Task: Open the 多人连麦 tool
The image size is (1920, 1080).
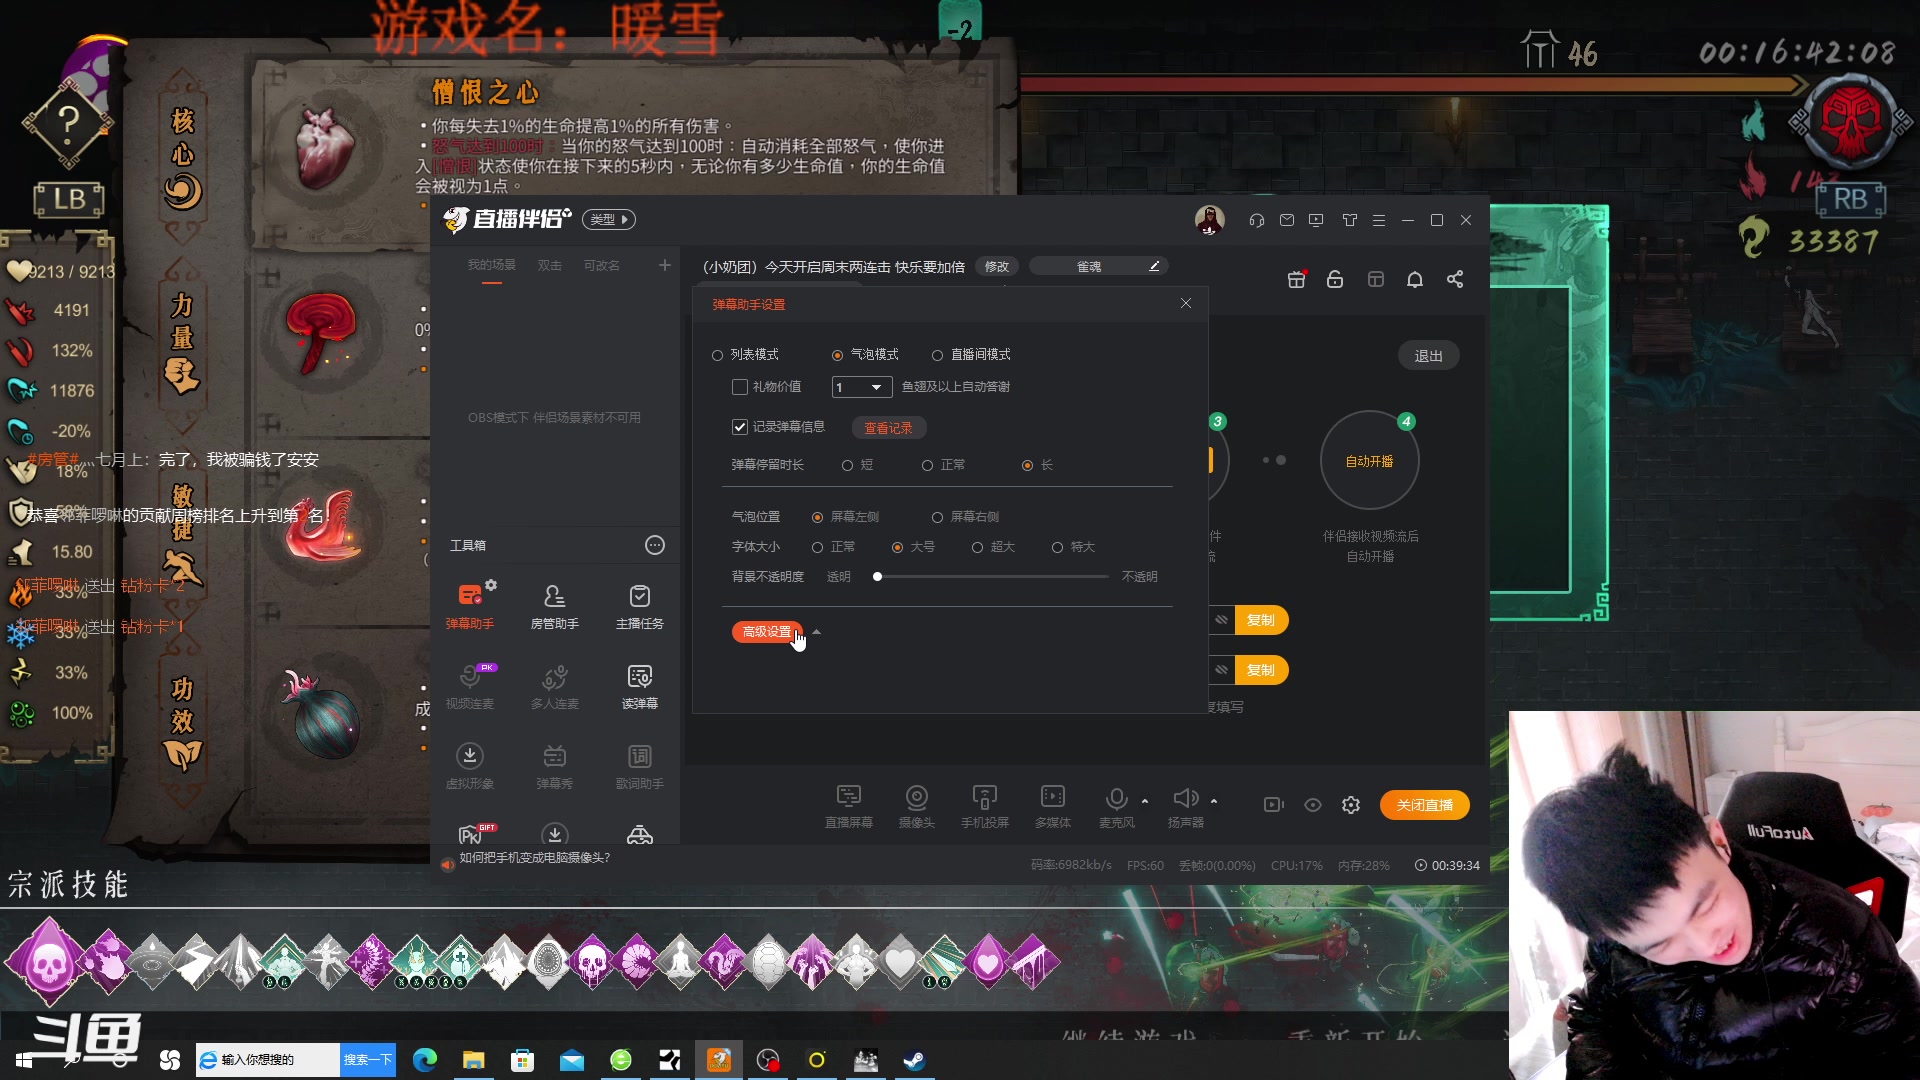Action: pos(554,686)
